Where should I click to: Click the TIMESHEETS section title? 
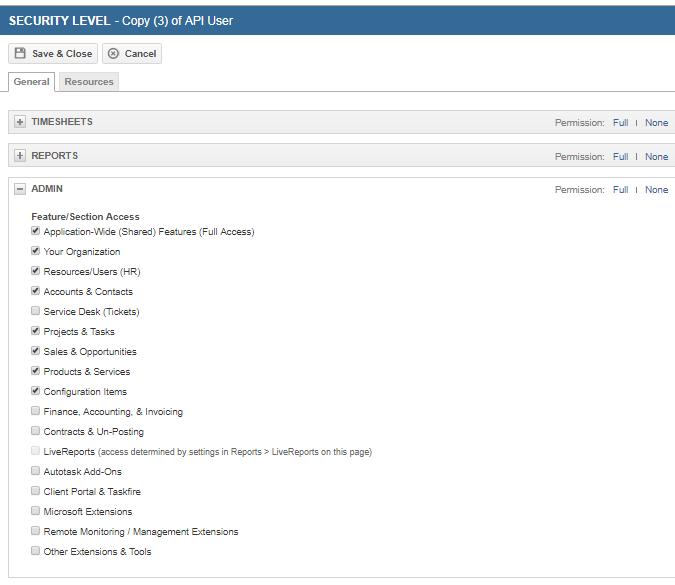(62, 122)
